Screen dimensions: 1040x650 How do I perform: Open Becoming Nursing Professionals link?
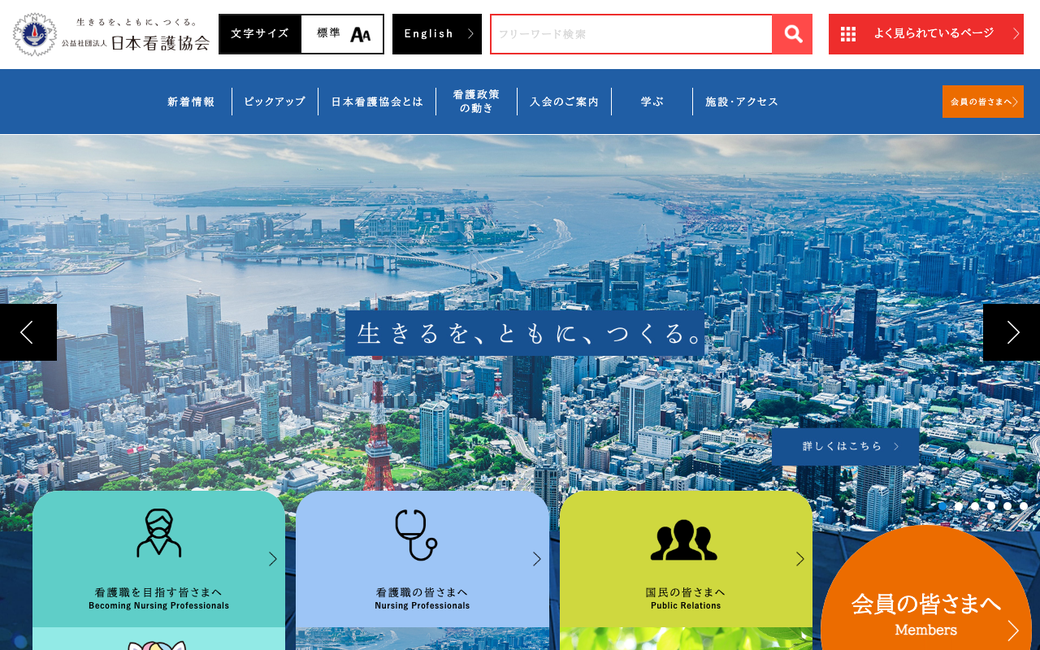click(x=159, y=606)
